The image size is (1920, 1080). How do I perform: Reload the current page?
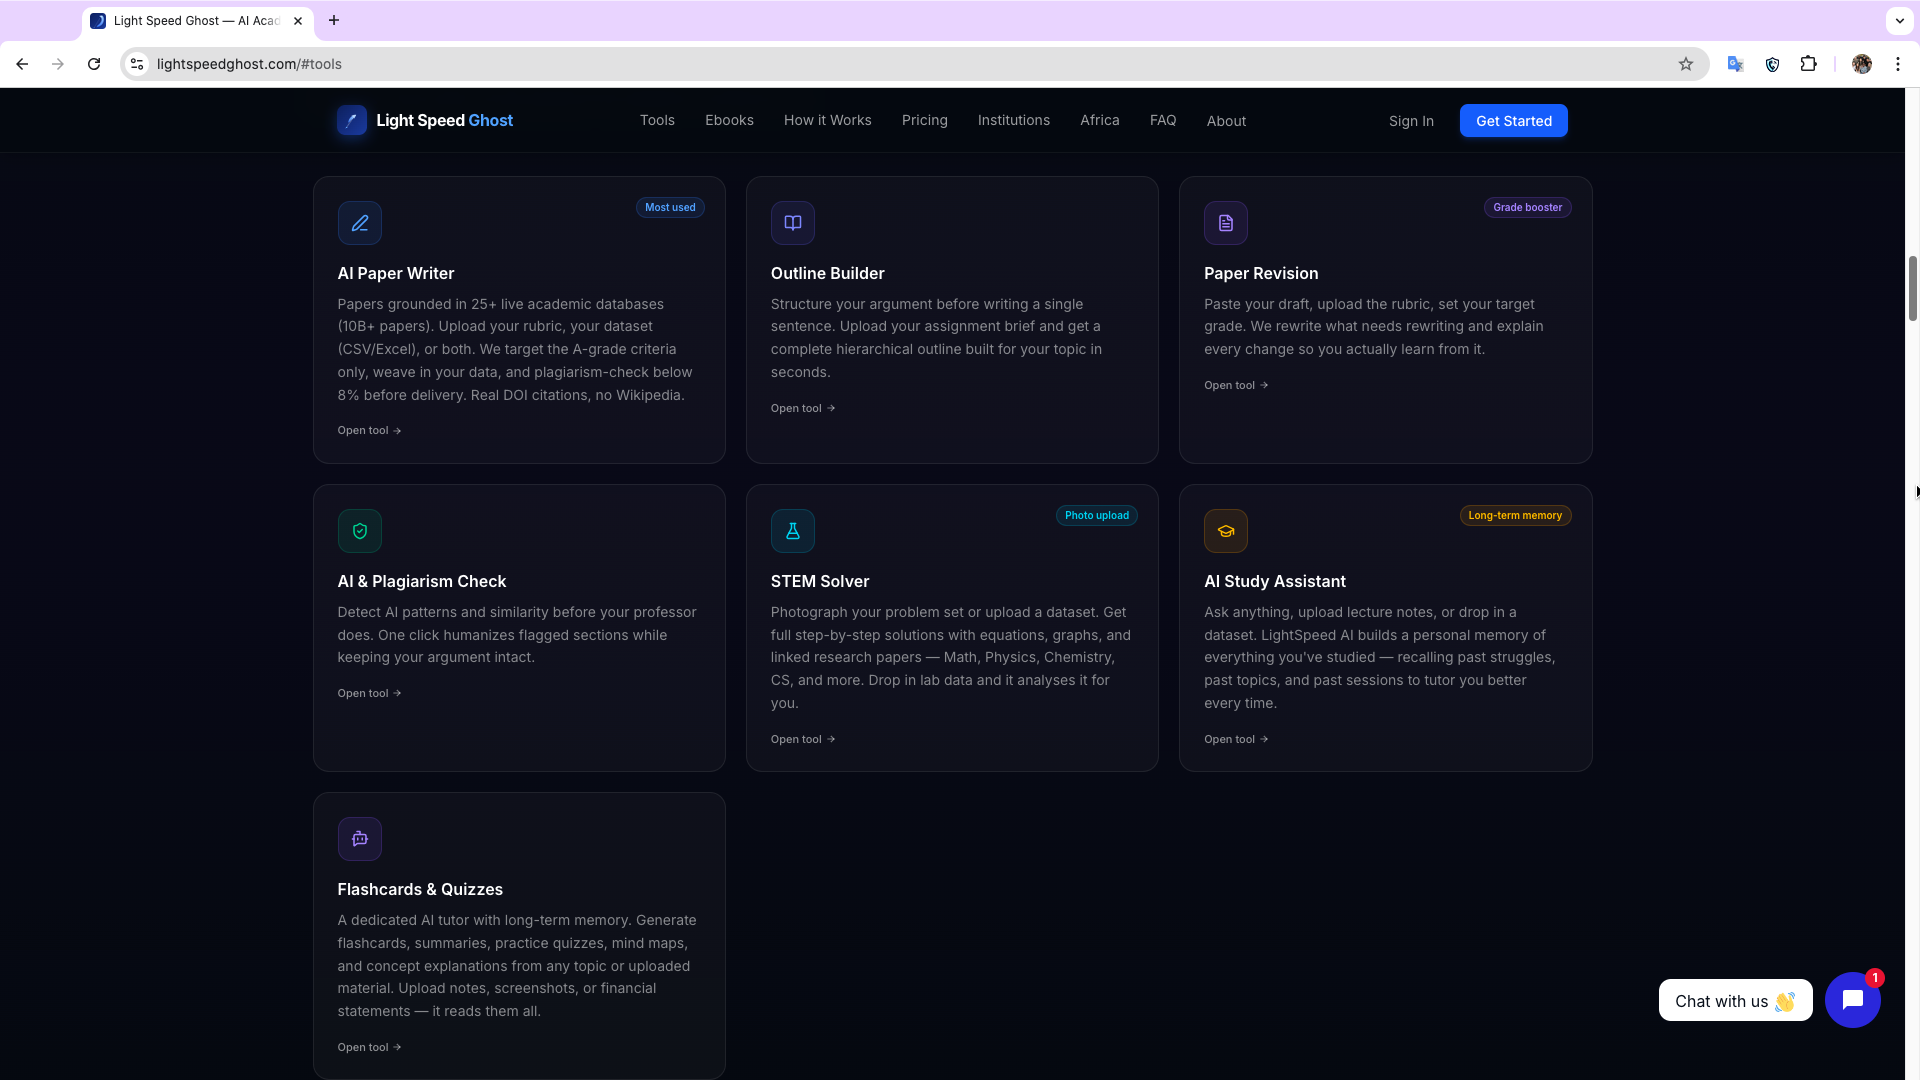coord(94,64)
